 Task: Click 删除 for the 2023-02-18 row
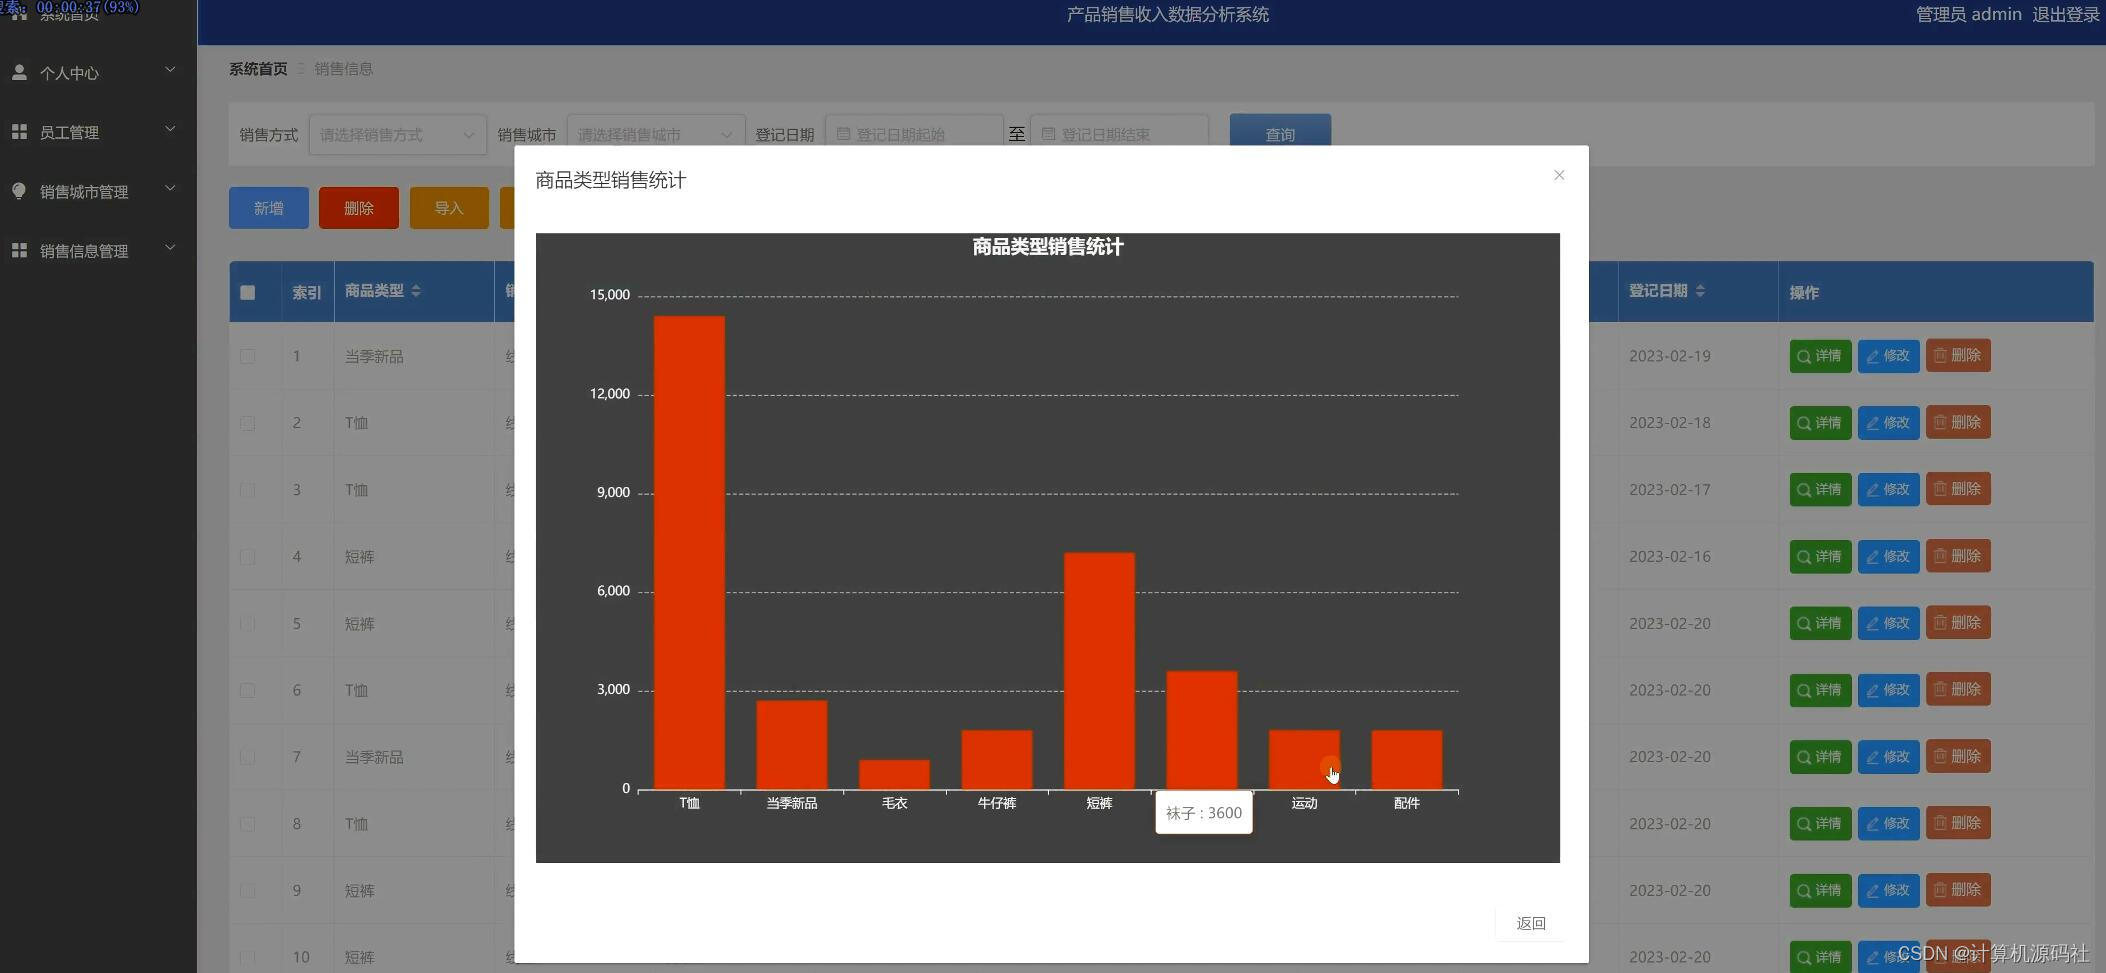point(1958,423)
